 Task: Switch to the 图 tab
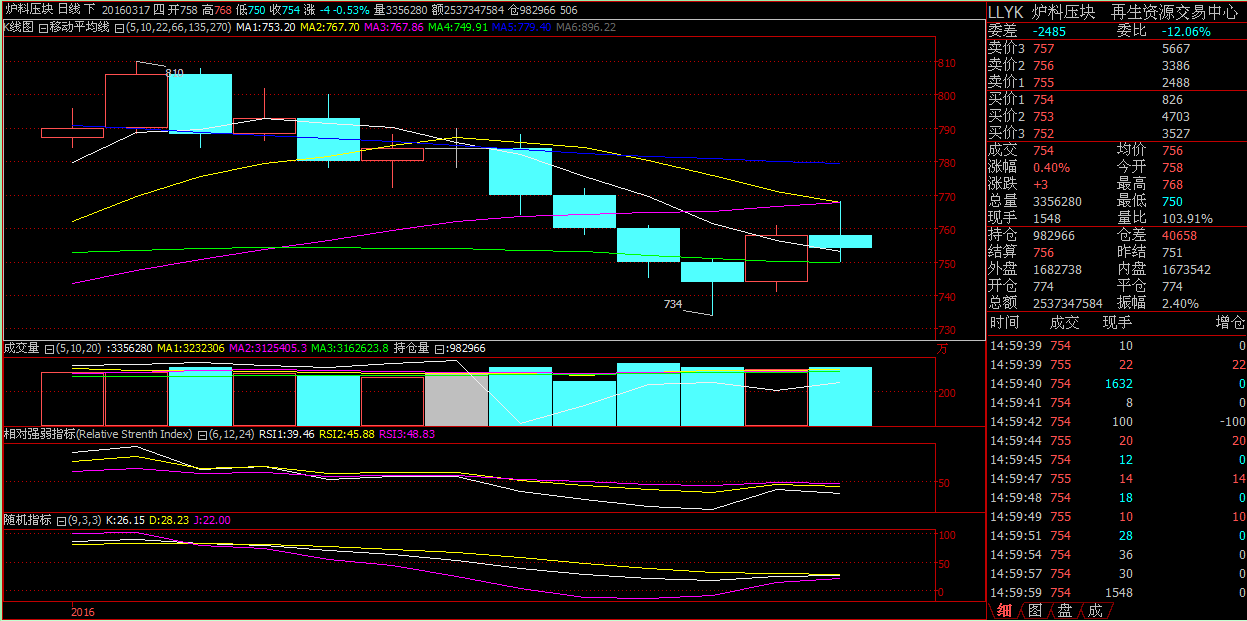tap(1034, 611)
